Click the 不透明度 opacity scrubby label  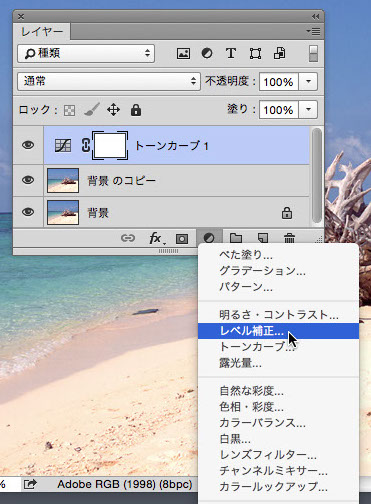click(230, 81)
